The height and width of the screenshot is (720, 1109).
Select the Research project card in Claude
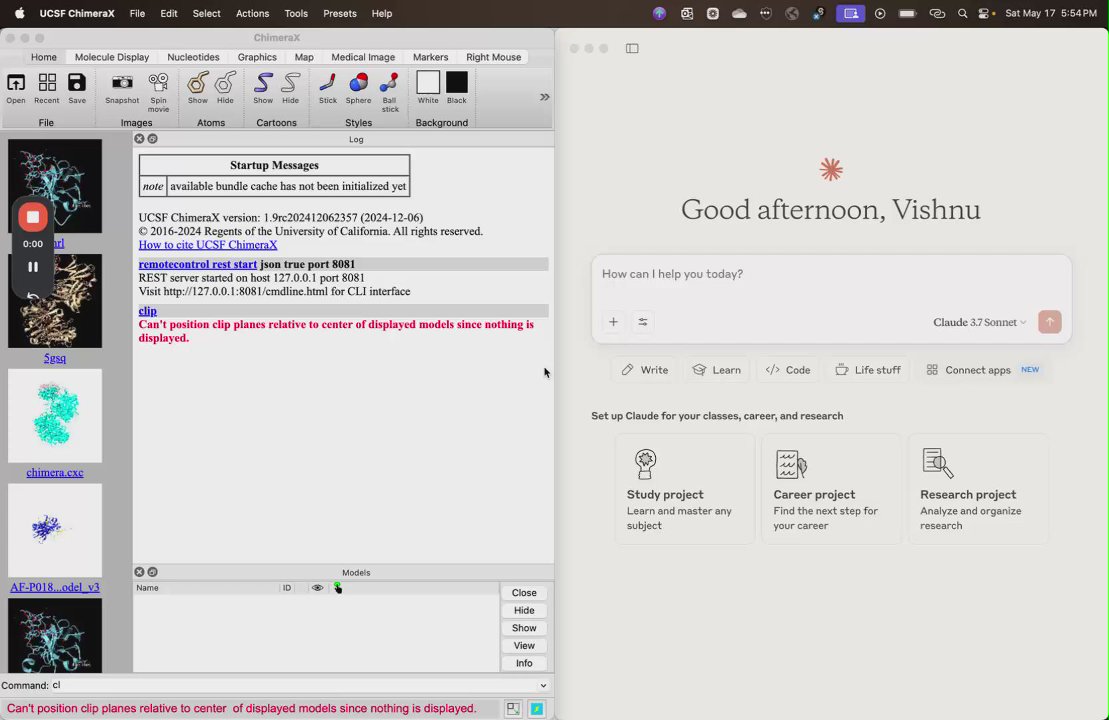click(978, 489)
